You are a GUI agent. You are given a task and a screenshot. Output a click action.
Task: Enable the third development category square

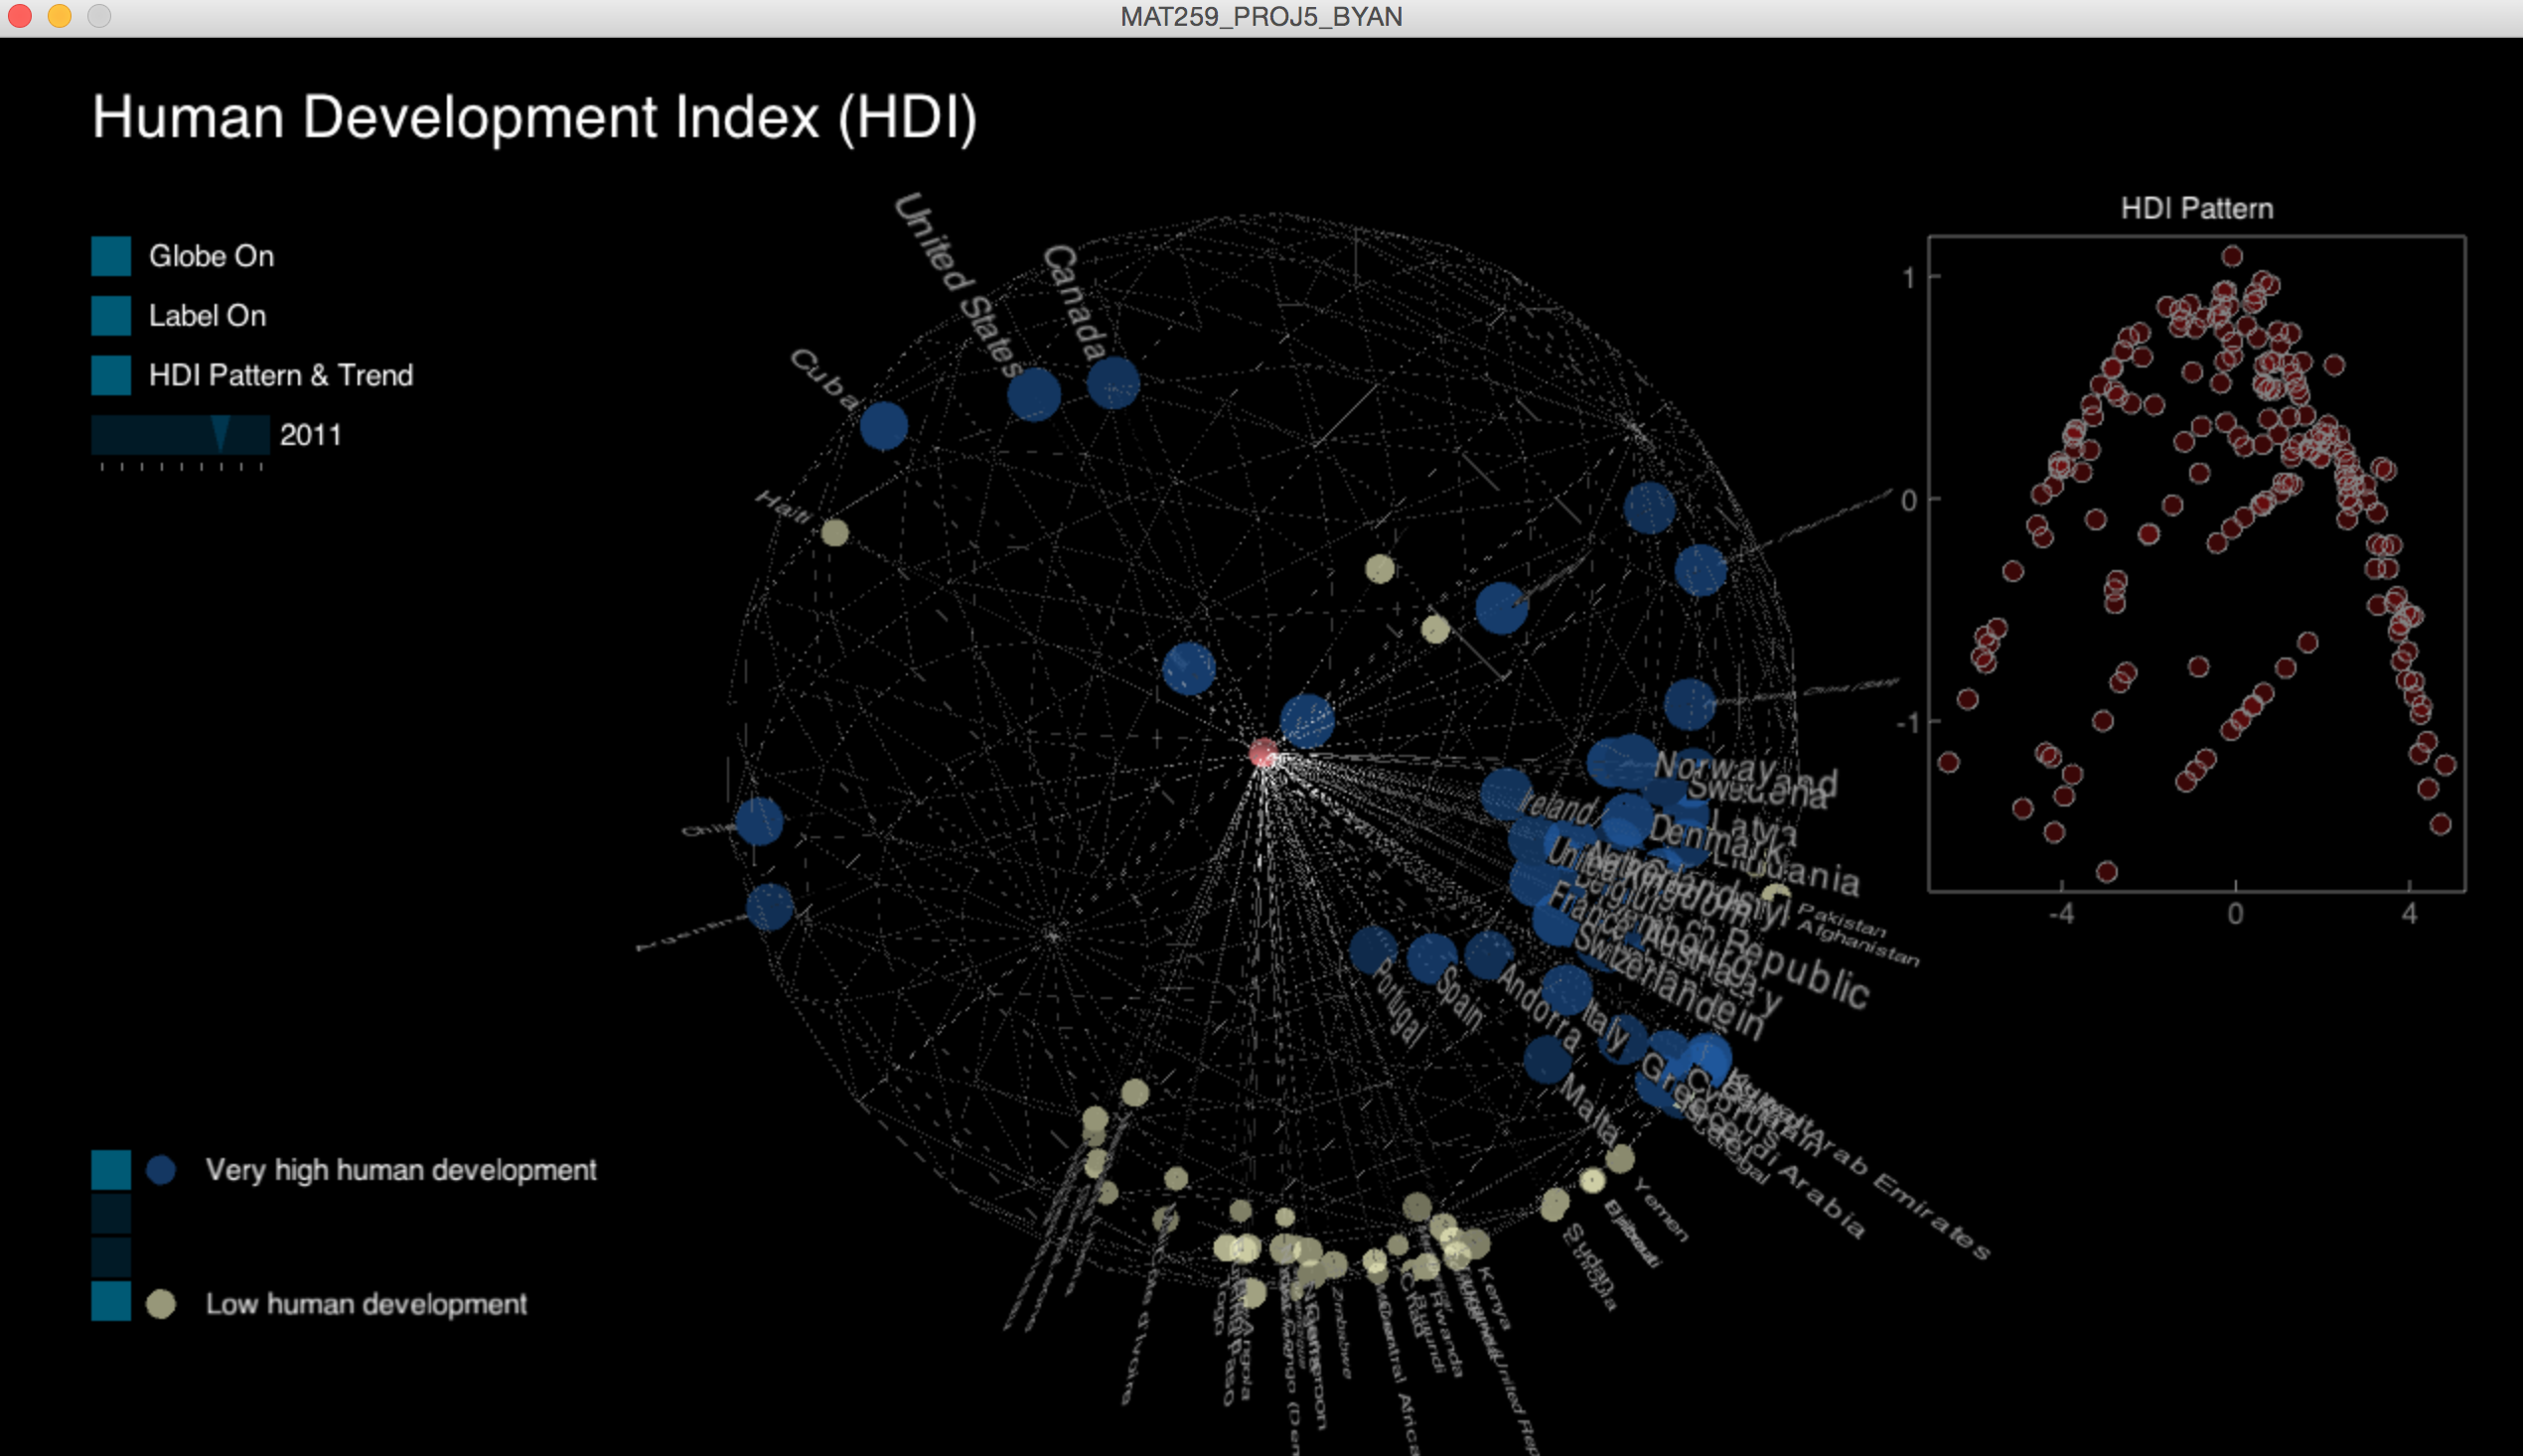[111, 1257]
